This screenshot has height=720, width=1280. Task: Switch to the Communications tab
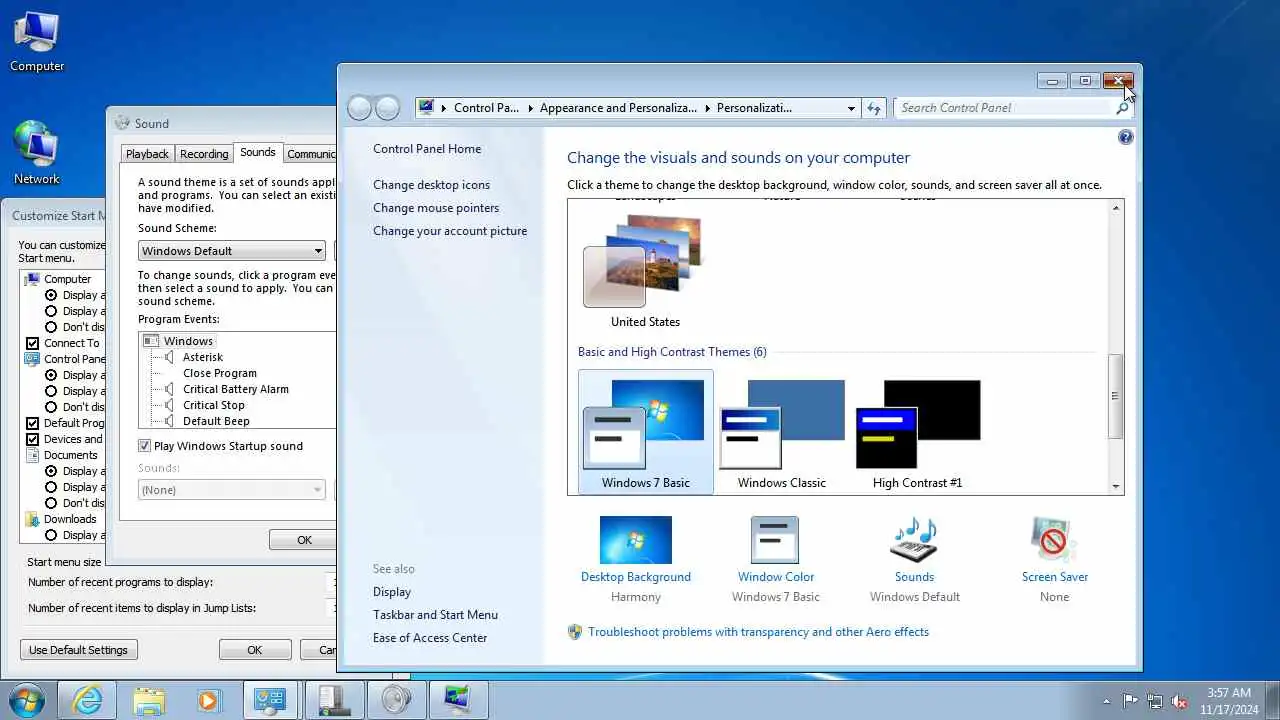point(310,154)
